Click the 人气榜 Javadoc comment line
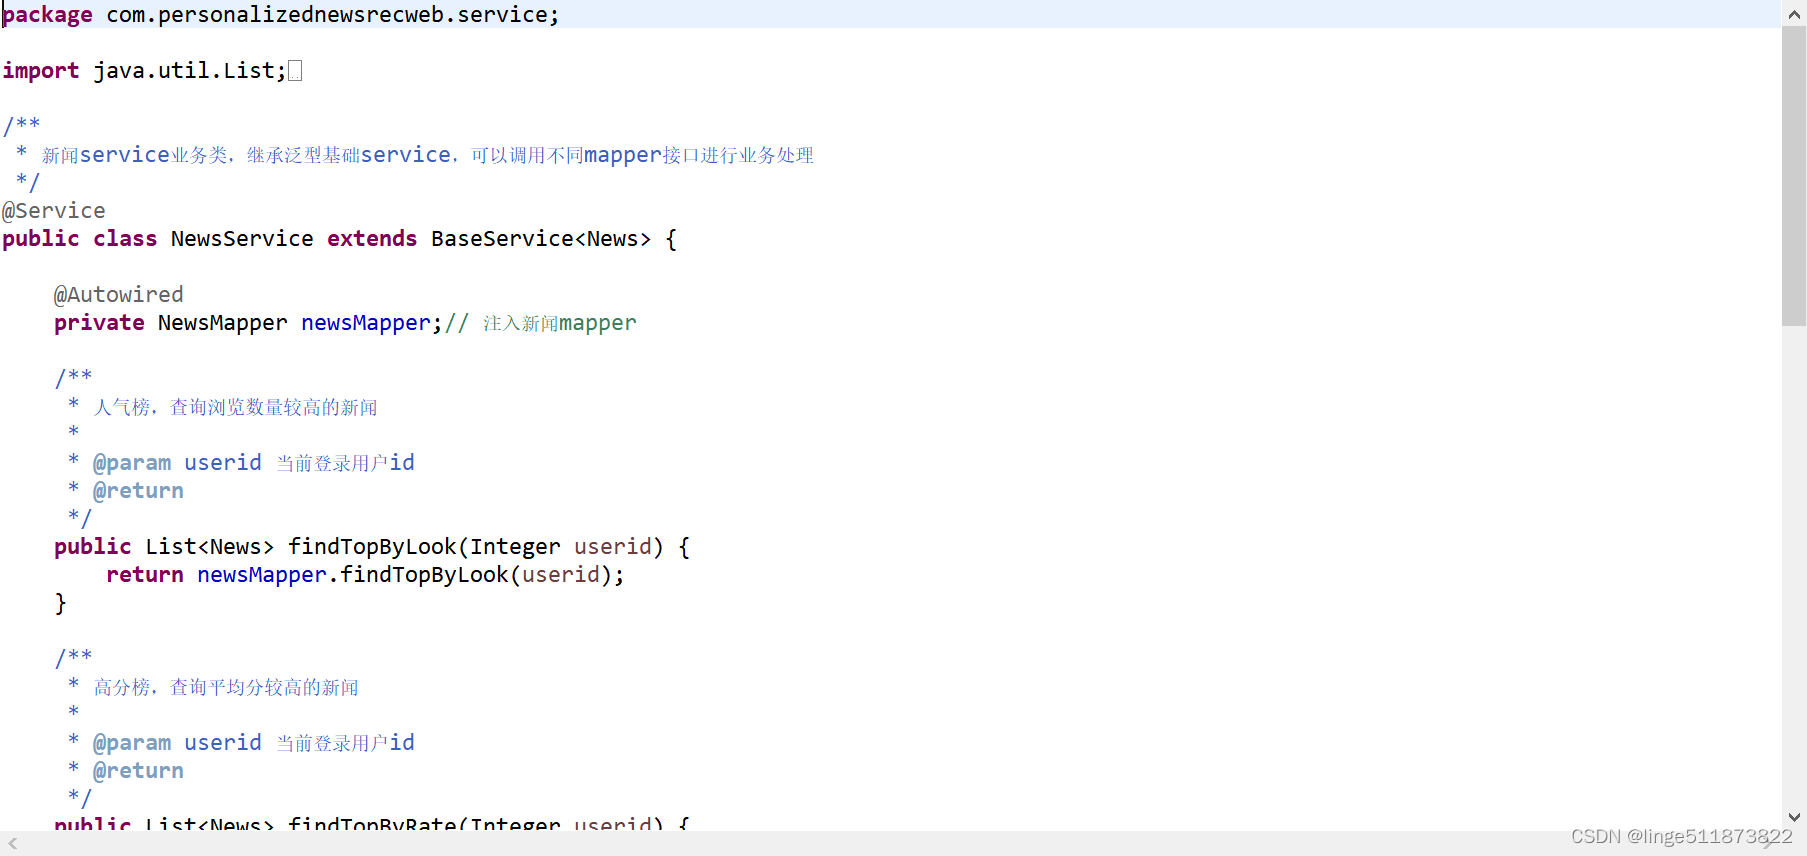This screenshot has height=856, width=1807. (x=235, y=407)
